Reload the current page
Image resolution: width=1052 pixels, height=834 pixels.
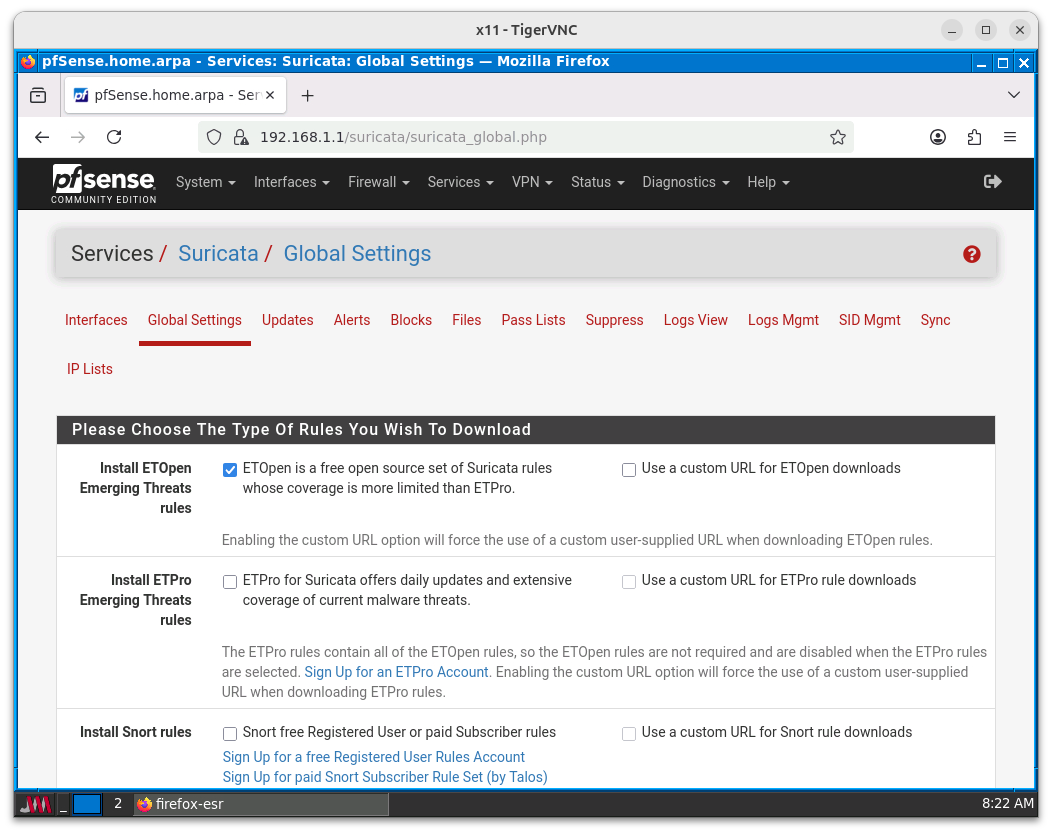[114, 138]
